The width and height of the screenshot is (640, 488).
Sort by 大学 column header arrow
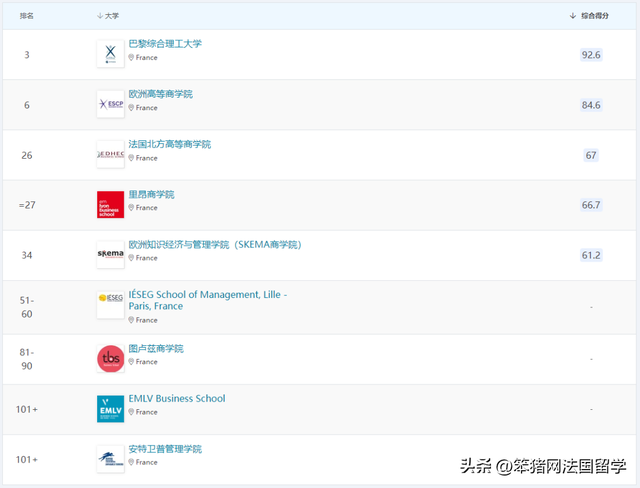(100, 16)
